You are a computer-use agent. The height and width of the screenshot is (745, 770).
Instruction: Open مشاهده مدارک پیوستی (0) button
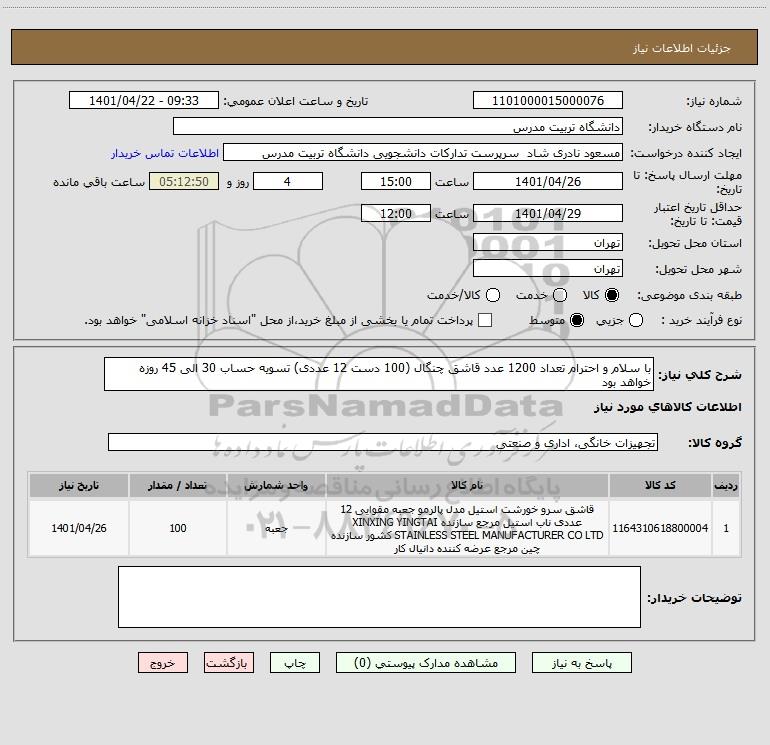[x=426, y=663]
